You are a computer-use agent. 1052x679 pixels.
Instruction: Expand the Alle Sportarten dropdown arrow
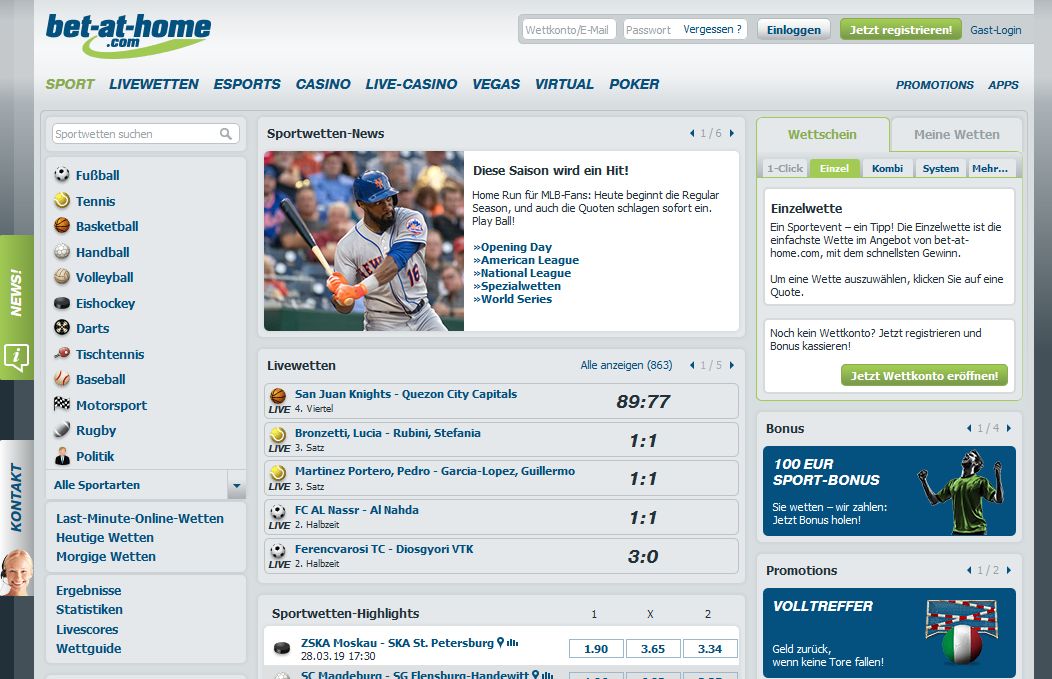click(236, 484)
